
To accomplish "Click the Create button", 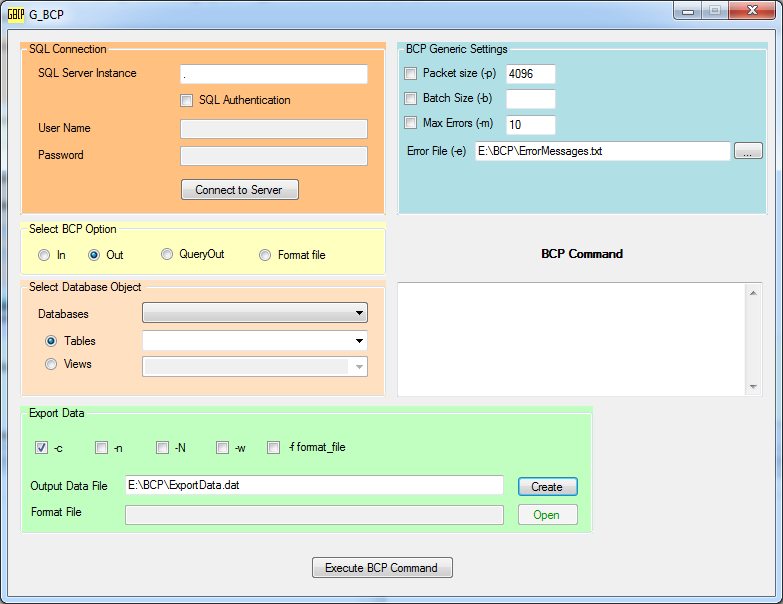I will click(548, 487).
